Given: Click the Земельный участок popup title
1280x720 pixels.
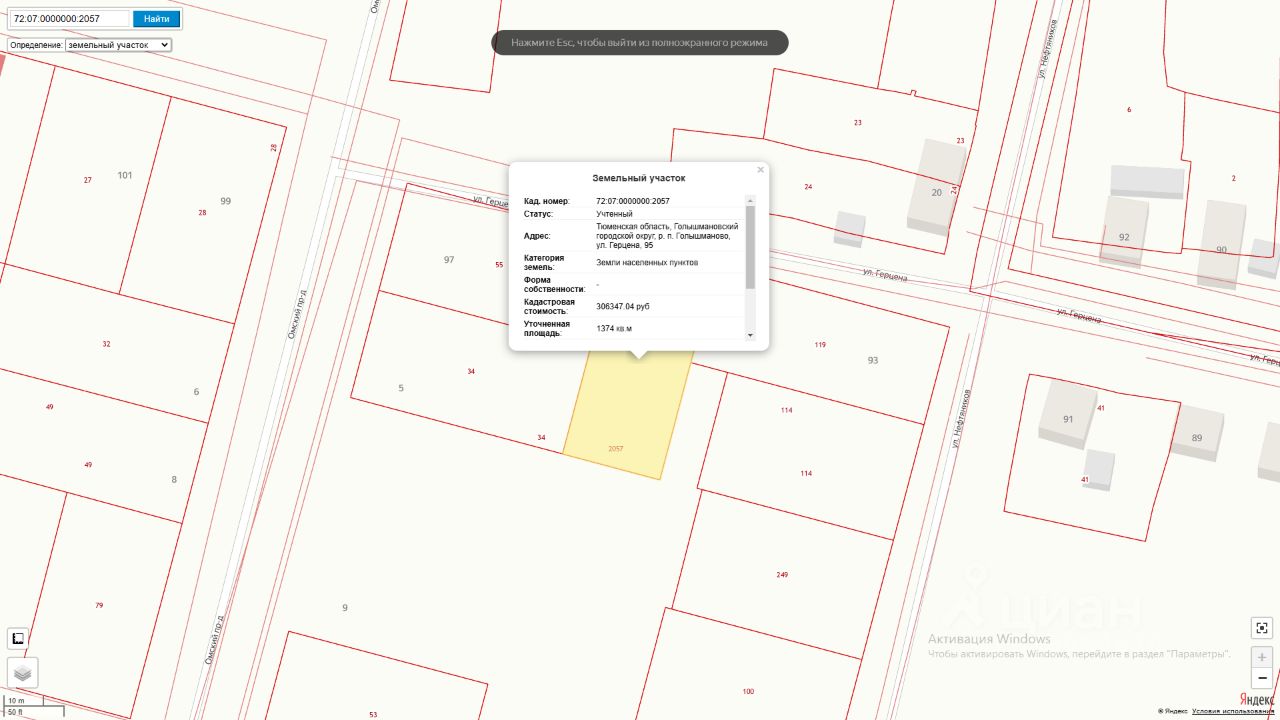Looking at the screenshot, I should click(639, 178).
